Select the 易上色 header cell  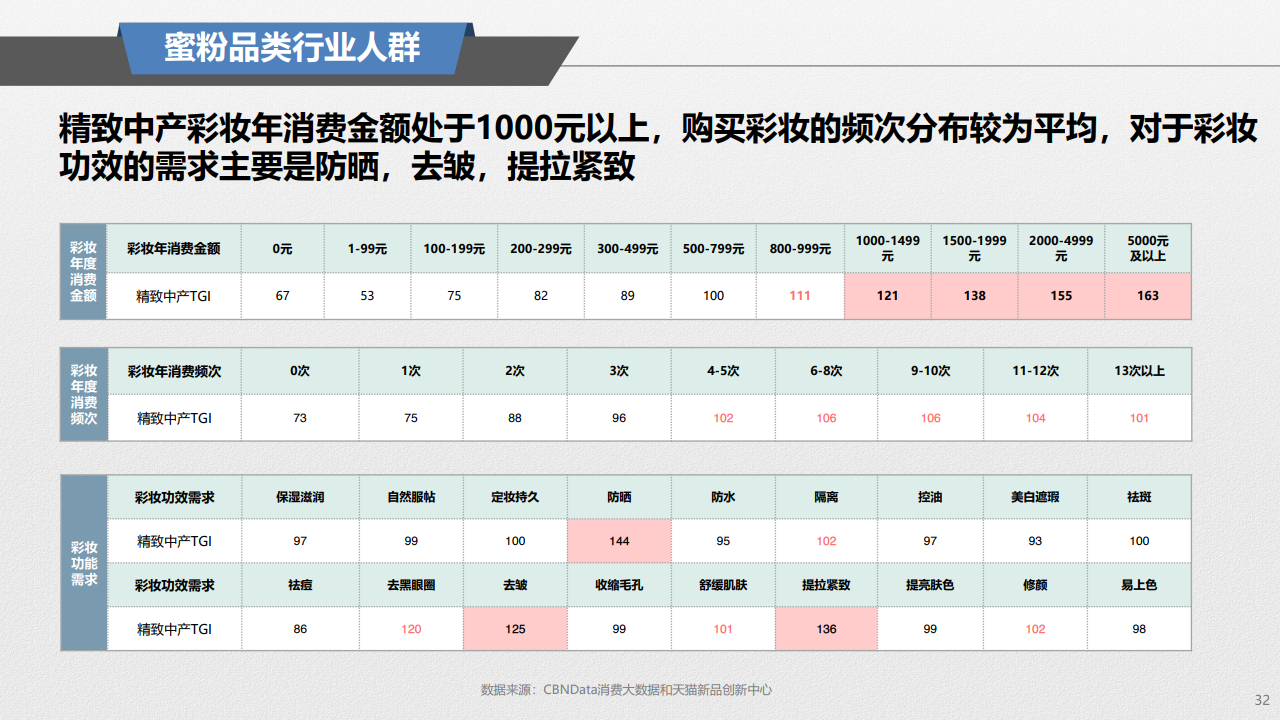(1139, 585)
